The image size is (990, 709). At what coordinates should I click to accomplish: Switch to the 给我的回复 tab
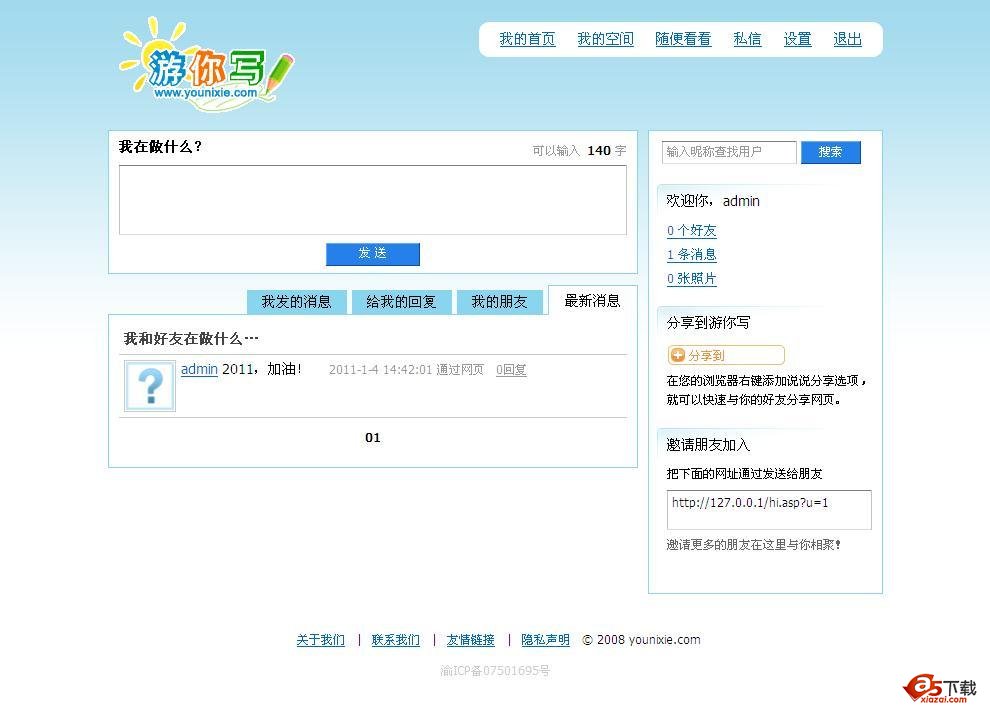[x=401, y=301]
